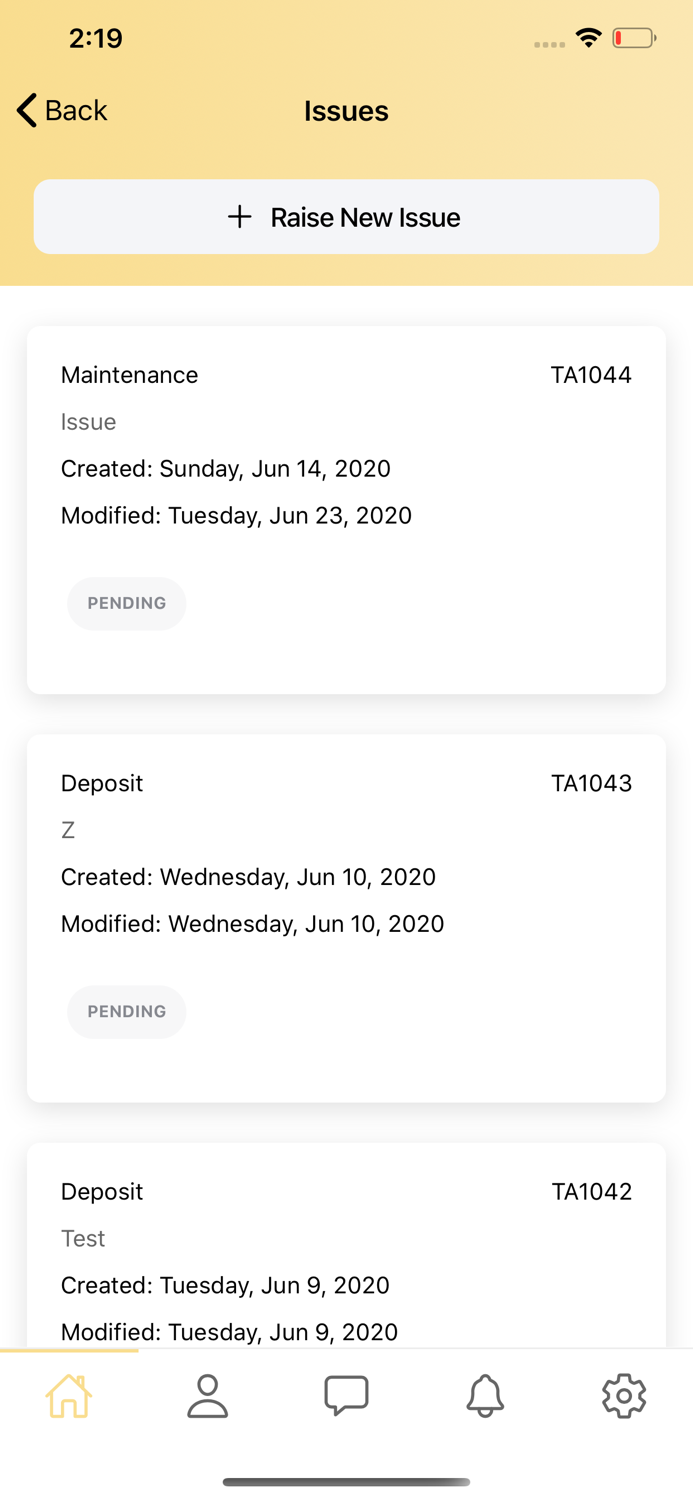Screen dimensions: 693x1500
Task: Tap the Home tab icon
Action: click(x=69, y=1396)
